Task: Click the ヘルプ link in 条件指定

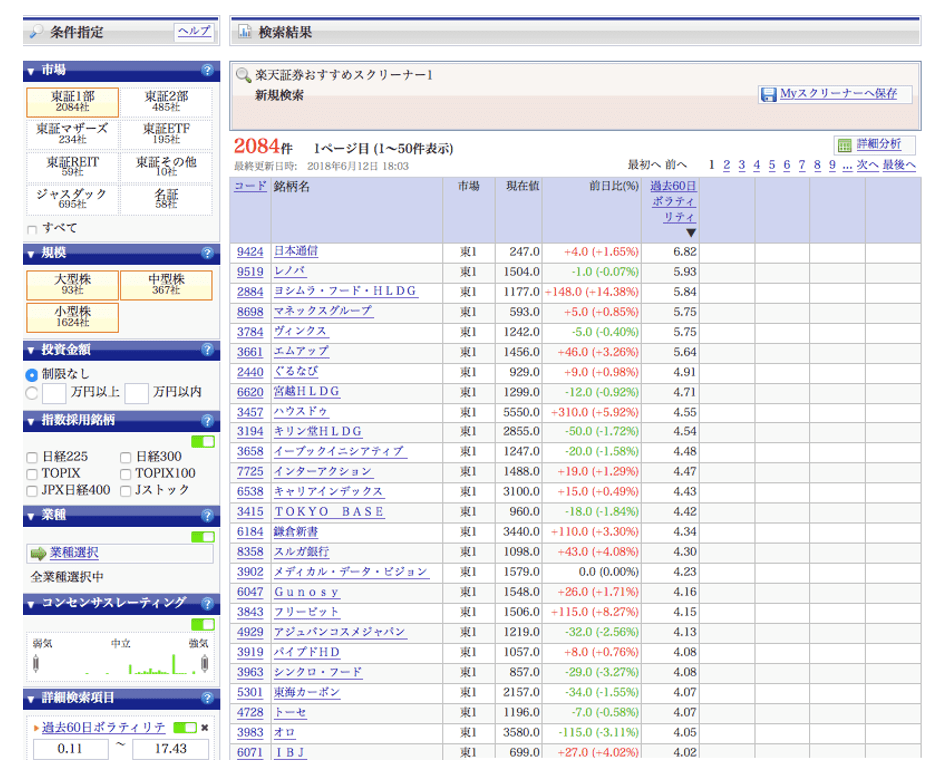Action: pos(193,31)
